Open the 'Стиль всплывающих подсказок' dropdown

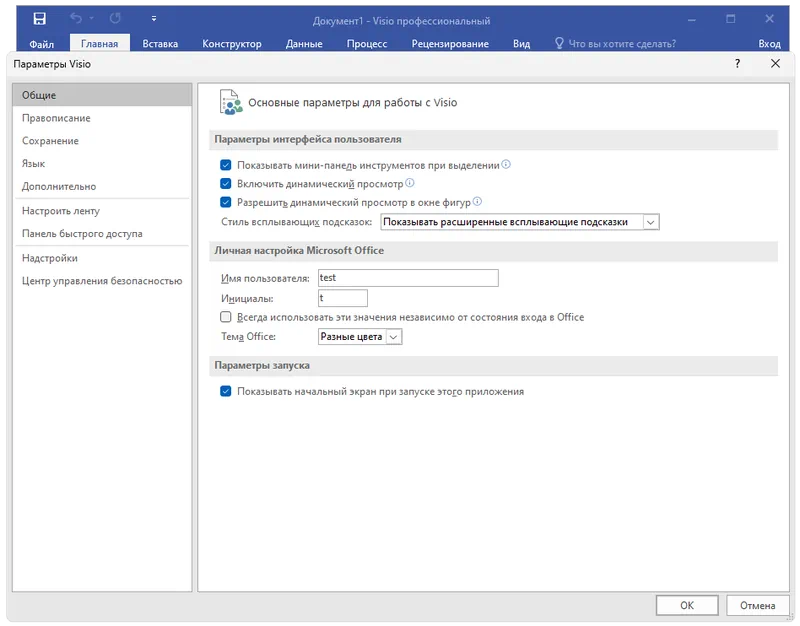pyautogui.click(x=651, y=222)
